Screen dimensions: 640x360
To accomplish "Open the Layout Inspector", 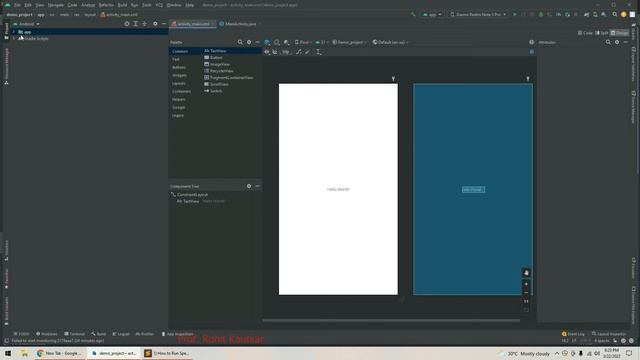I will [x=609, y=334].
